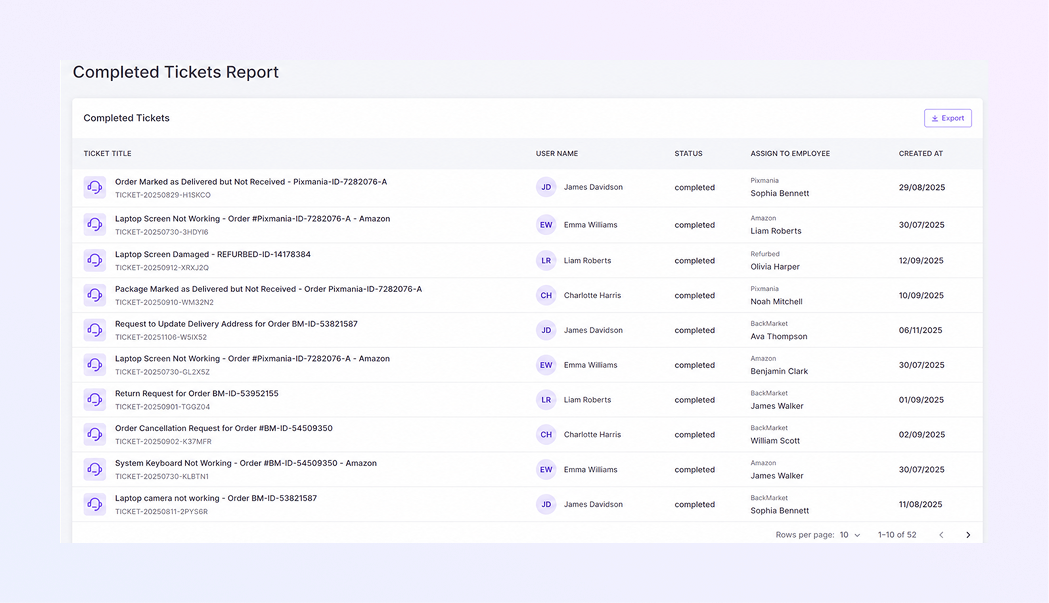Click created date 11/08/2025
The height and width of the screenshot is (603, 1049).
tap(921, 504)
